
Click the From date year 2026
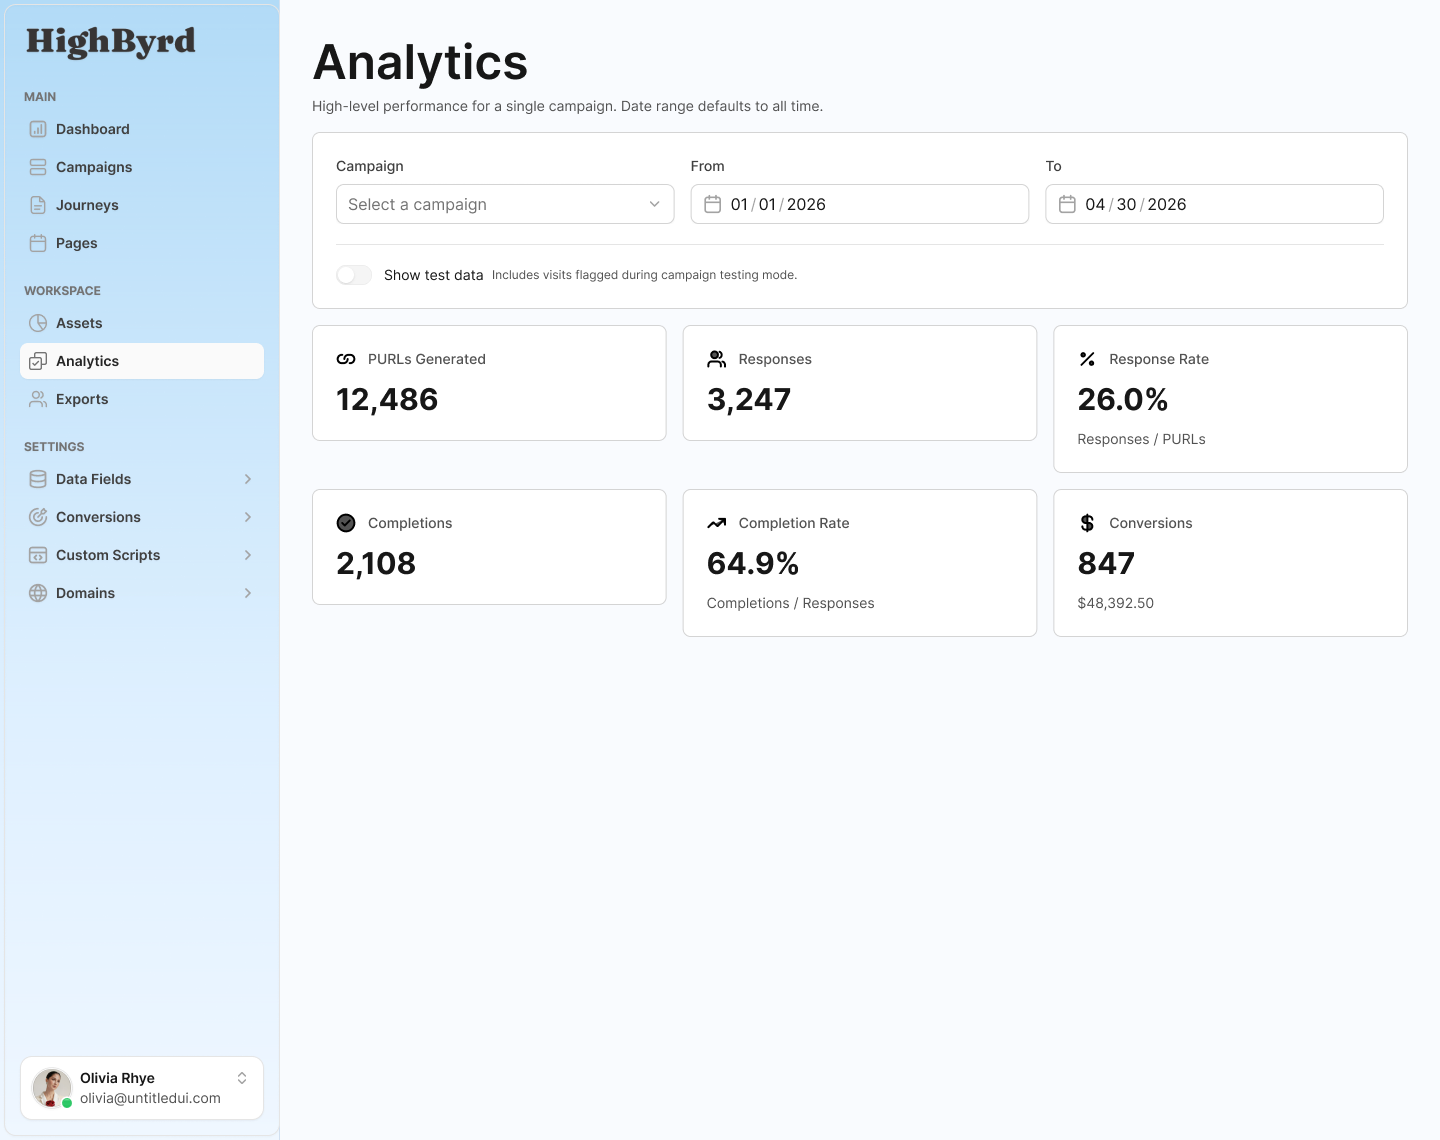[806, 204]
